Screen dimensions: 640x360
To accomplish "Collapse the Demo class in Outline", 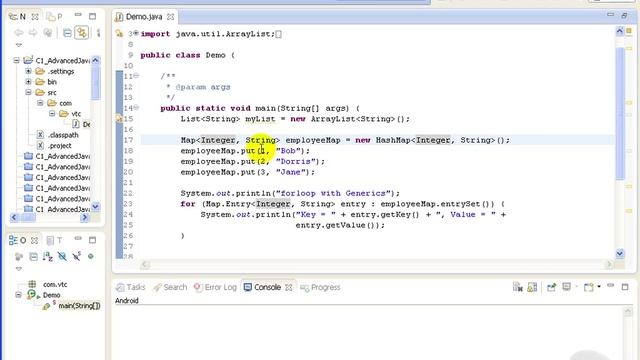I will point(18,294).
